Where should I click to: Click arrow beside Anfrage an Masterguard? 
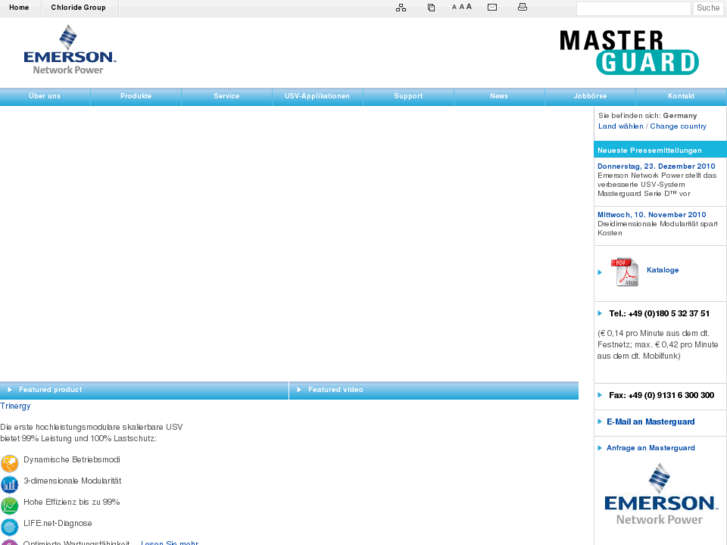(599, 448)
